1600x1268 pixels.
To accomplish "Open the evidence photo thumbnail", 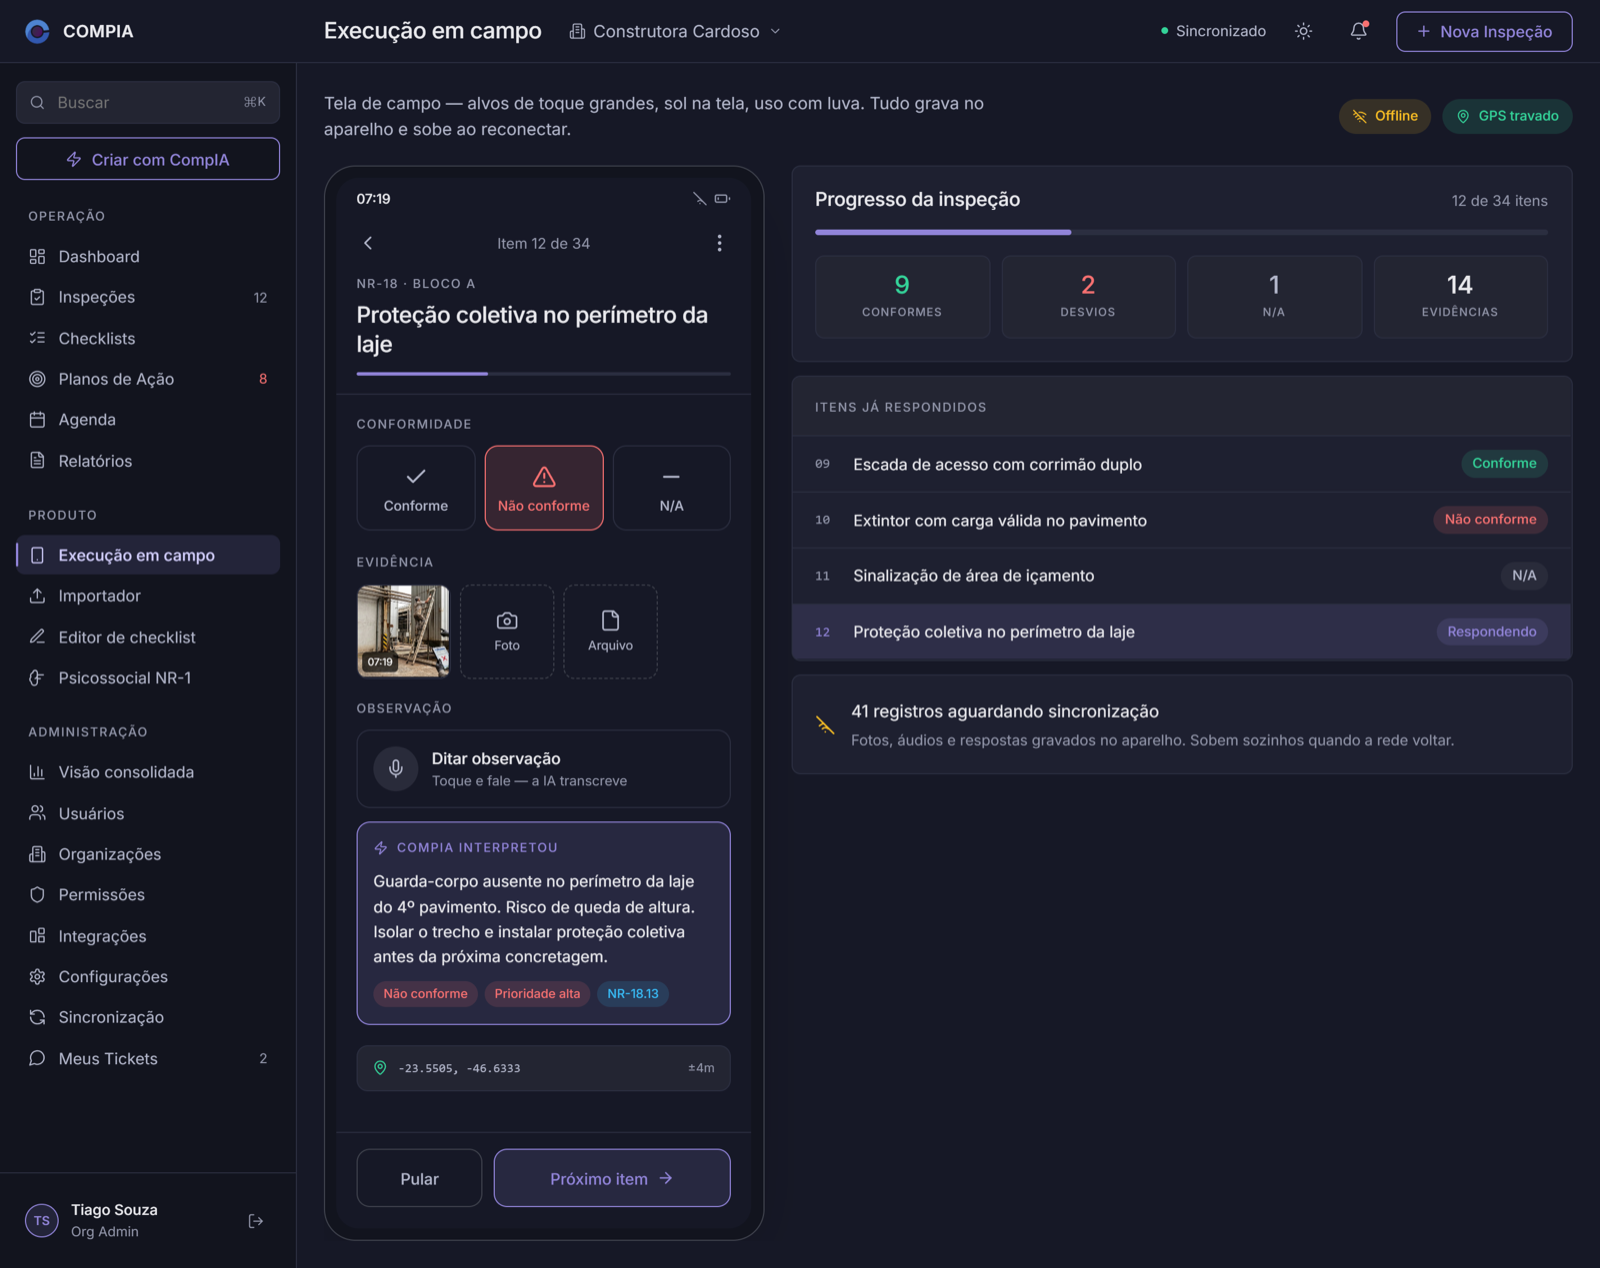I will pos(403,632).
